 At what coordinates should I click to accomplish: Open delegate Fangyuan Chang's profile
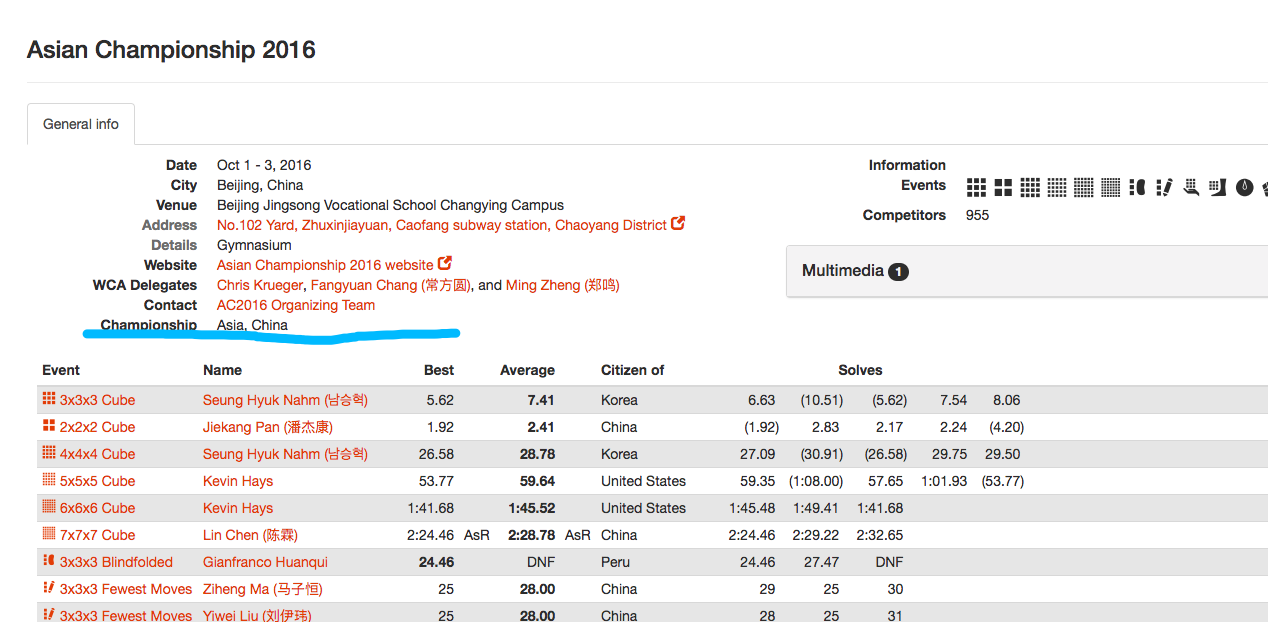(x=391, y=285)
